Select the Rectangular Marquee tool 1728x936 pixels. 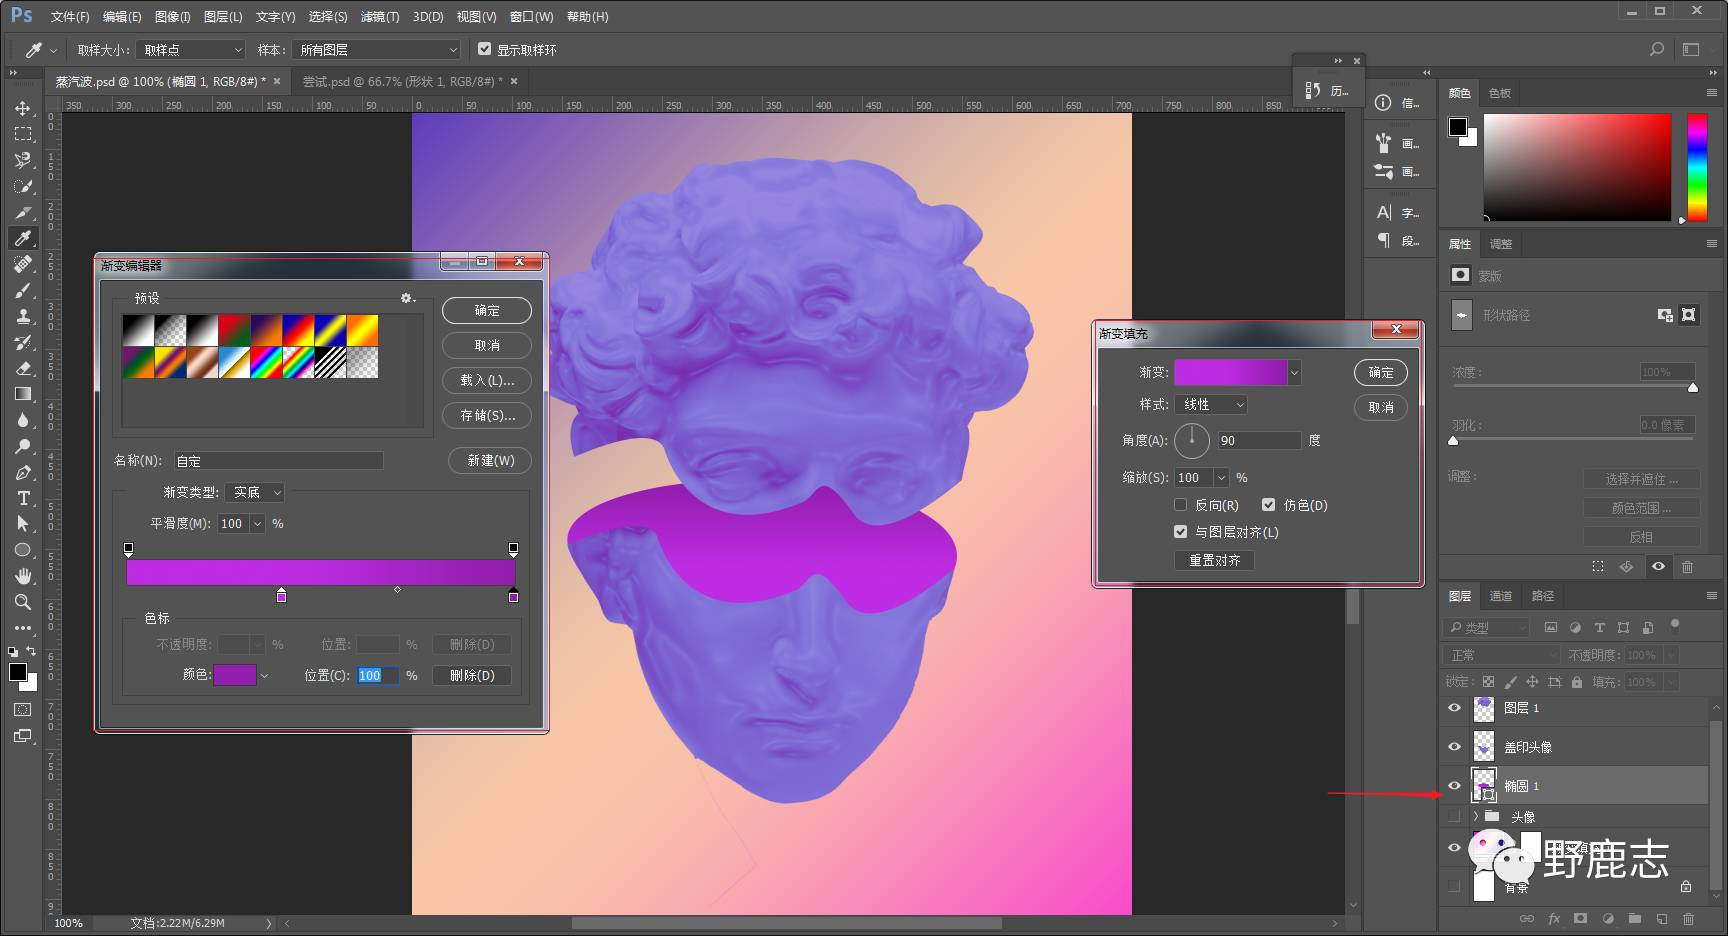point(22,134)
